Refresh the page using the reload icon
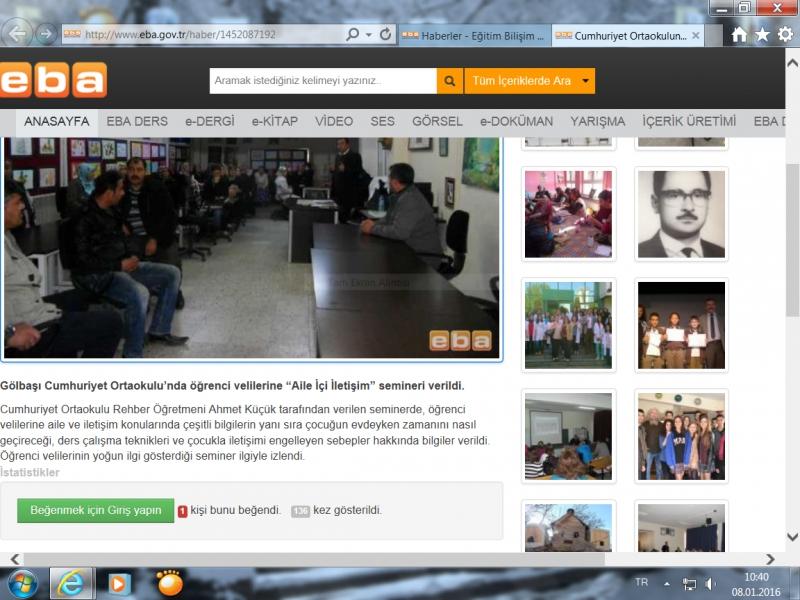This screenshot has height=600, width=800. [385, 35]
